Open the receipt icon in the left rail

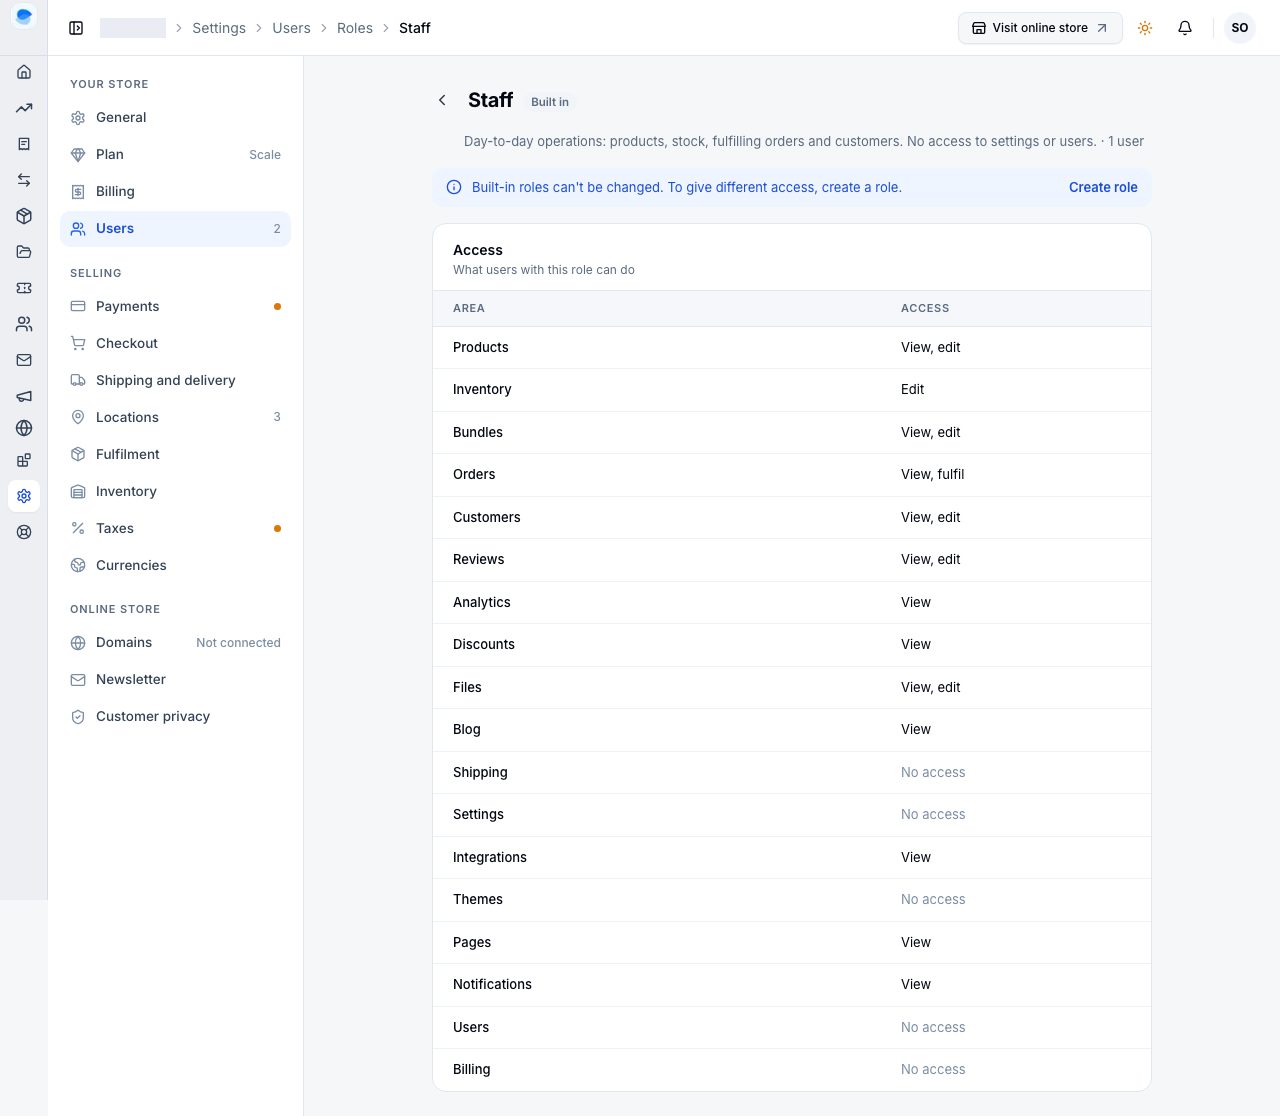coord(24,144)
